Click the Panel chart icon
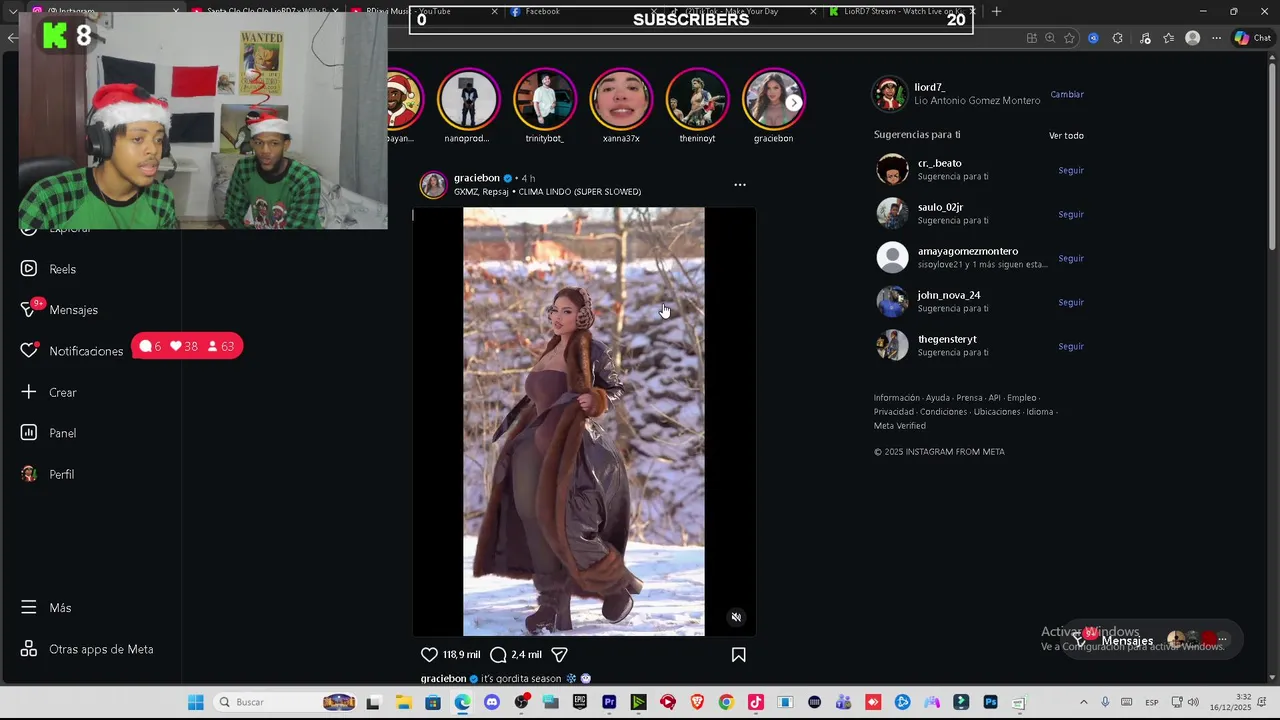The width and height of the screenshot is (1280, 720). point(29,433)
